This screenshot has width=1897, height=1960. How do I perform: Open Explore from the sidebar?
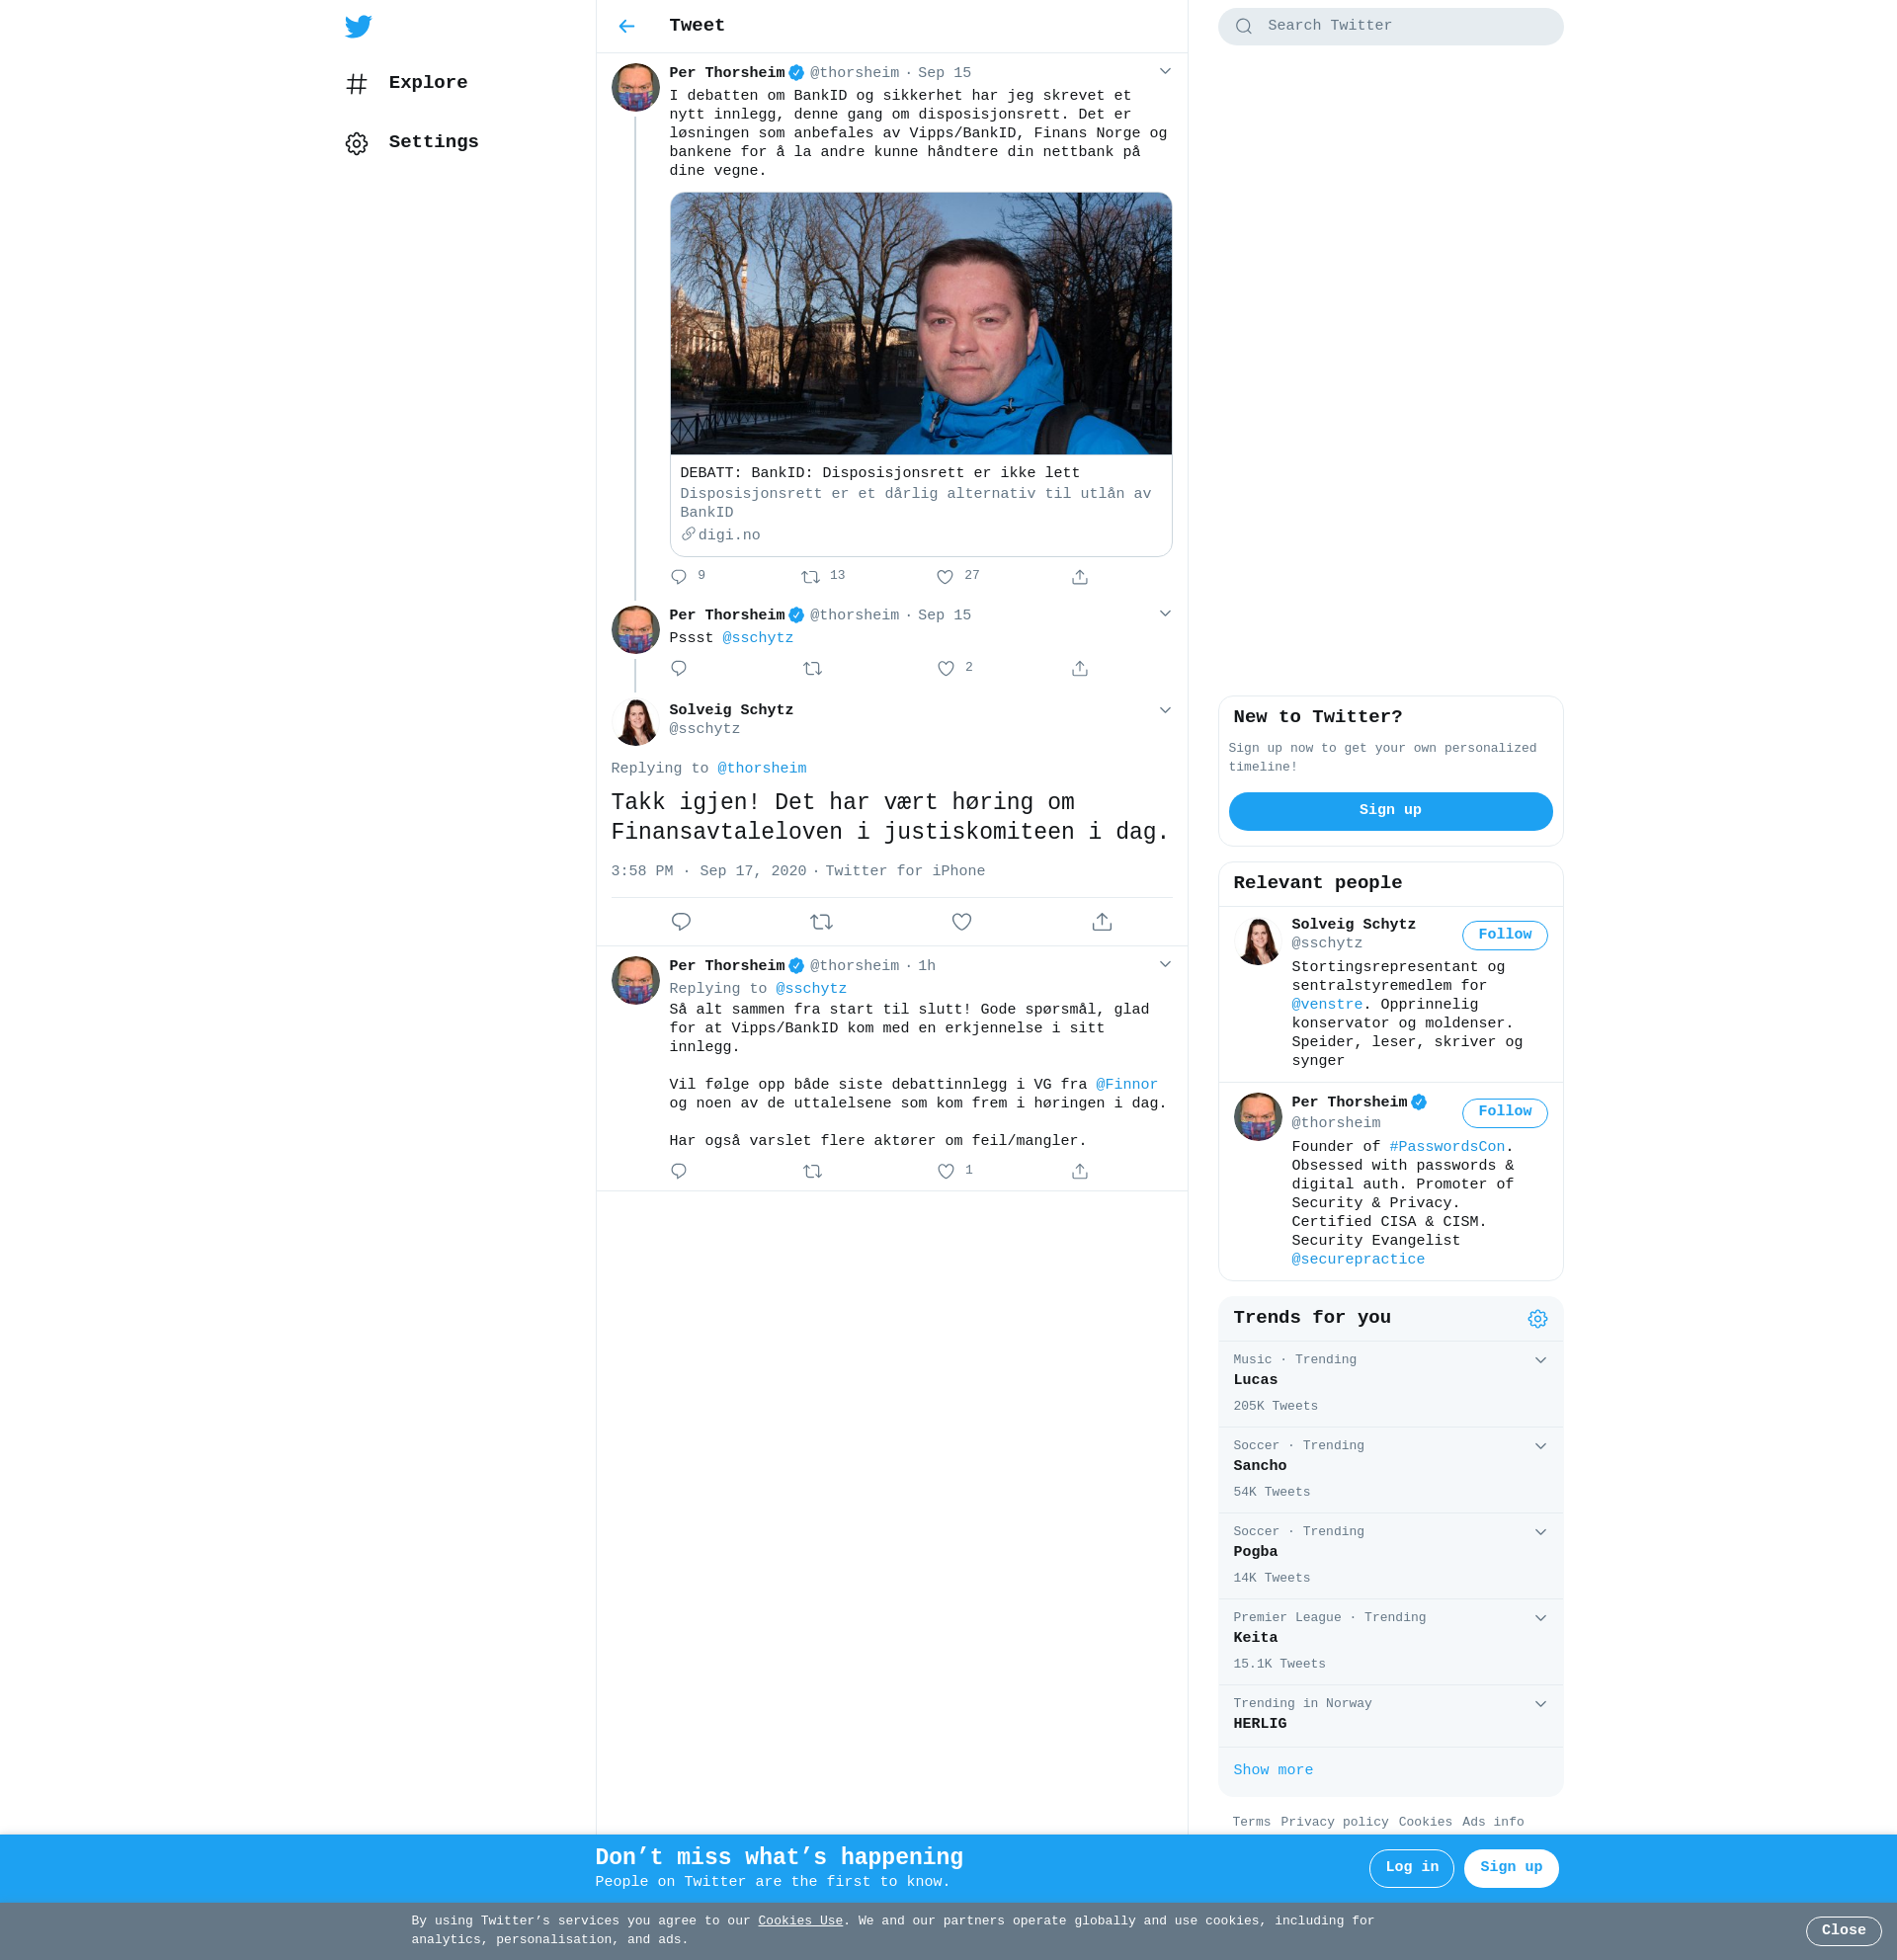point(406,83)
